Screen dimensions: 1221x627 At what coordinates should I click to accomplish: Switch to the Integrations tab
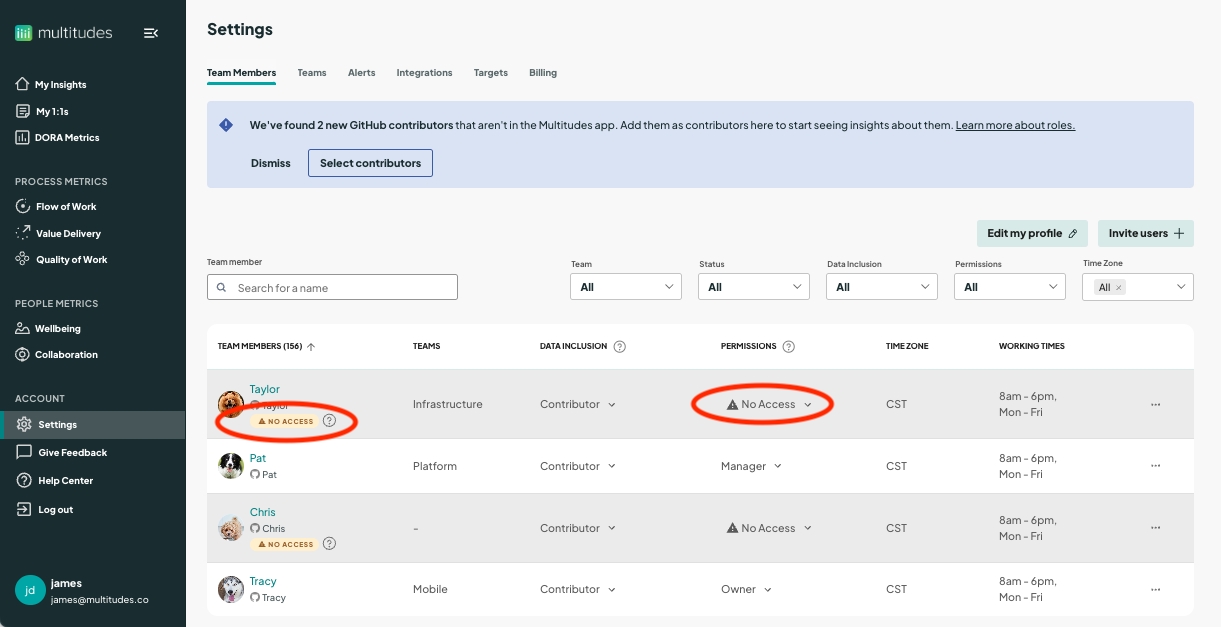[x=424, y=73]
